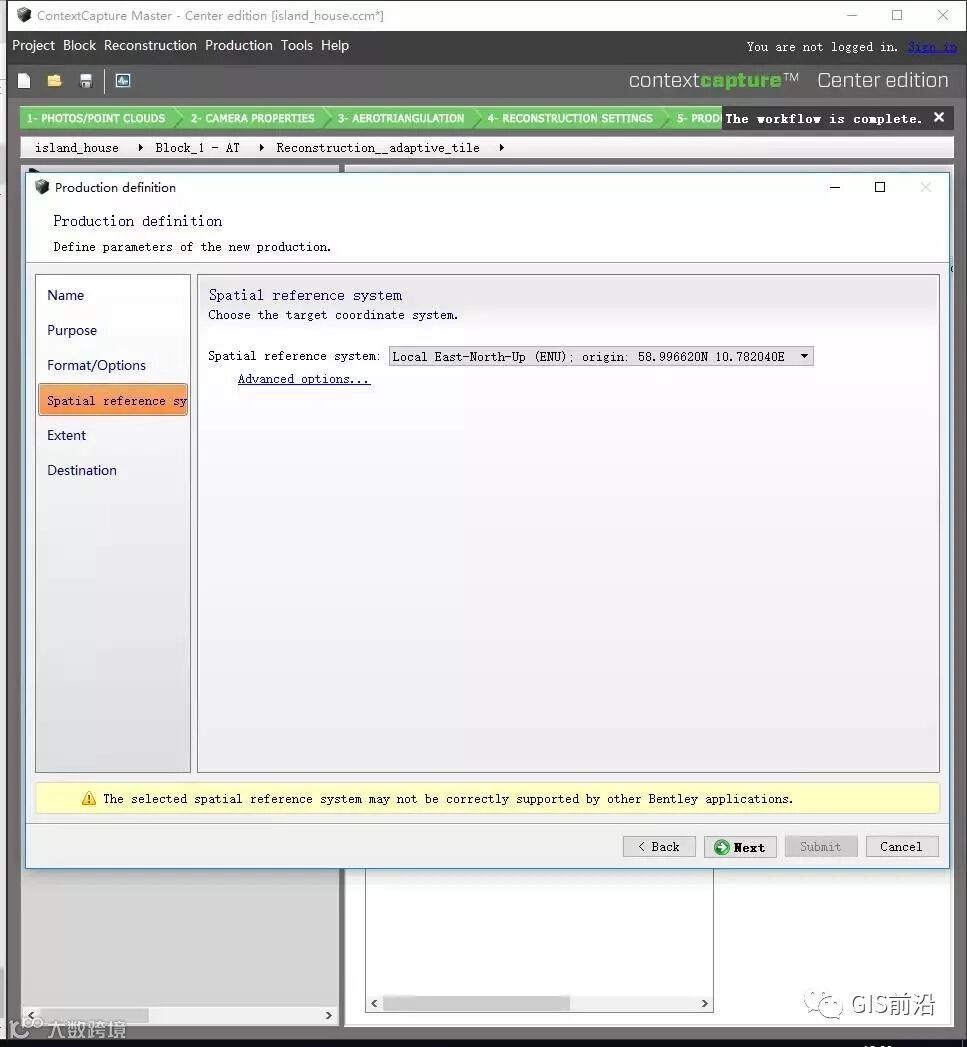Maximize the Production definition dialog
The image size is (967, 1047).
click(880, 187)
